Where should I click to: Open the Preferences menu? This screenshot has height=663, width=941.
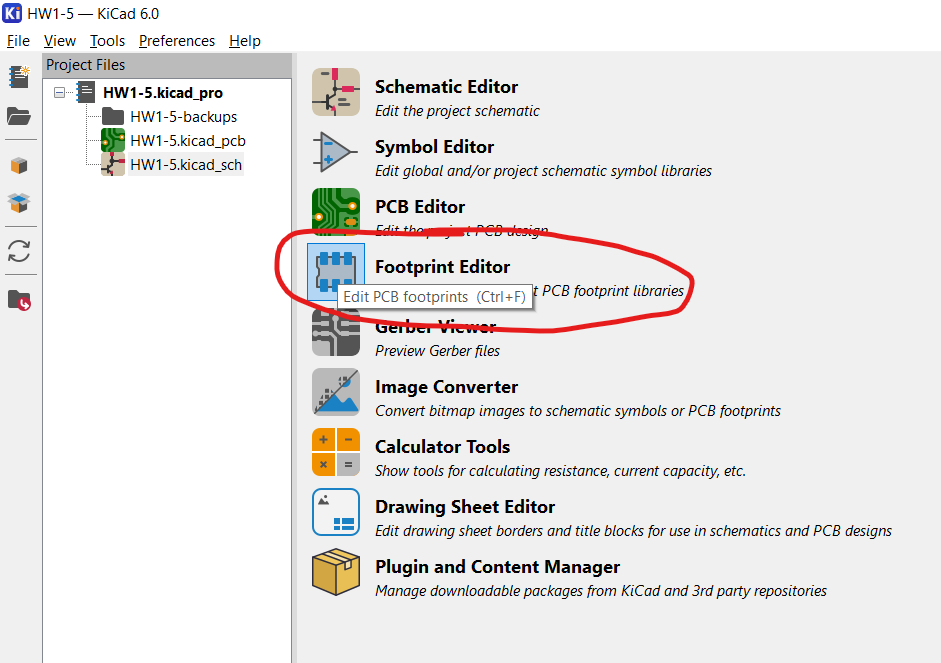(177, 41)
